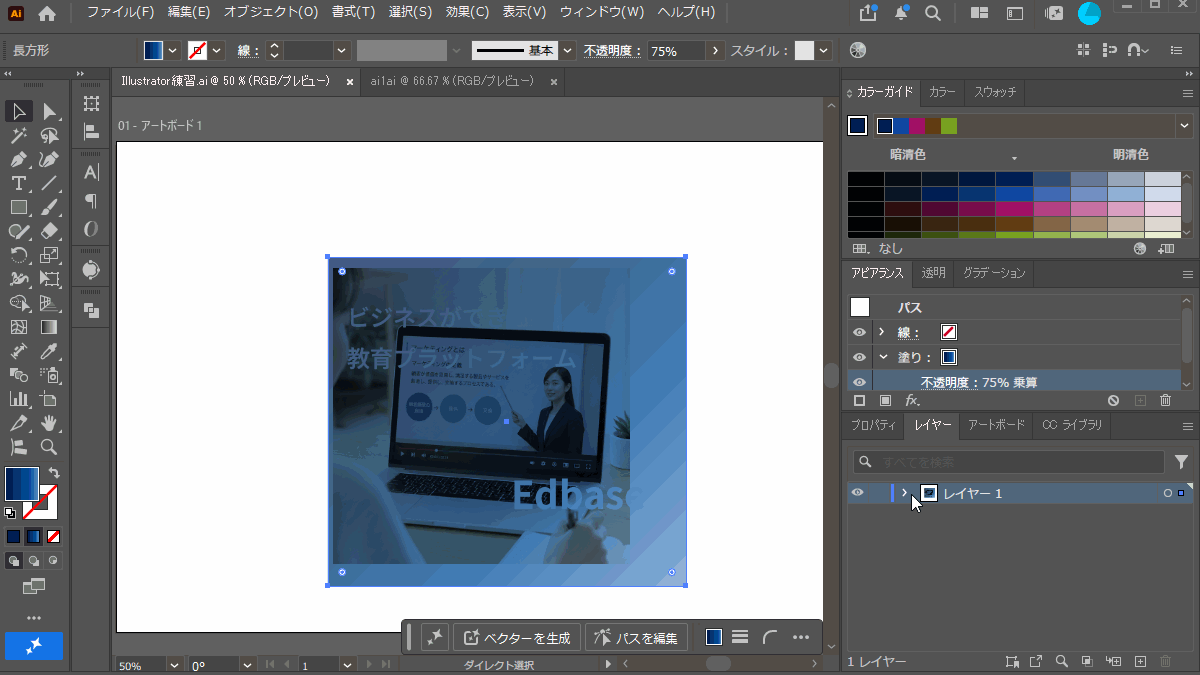Open the fill color dropdown in control bar
Image resolution: width=1200 pixels, height=675 pixels.
tap(173, 51)
